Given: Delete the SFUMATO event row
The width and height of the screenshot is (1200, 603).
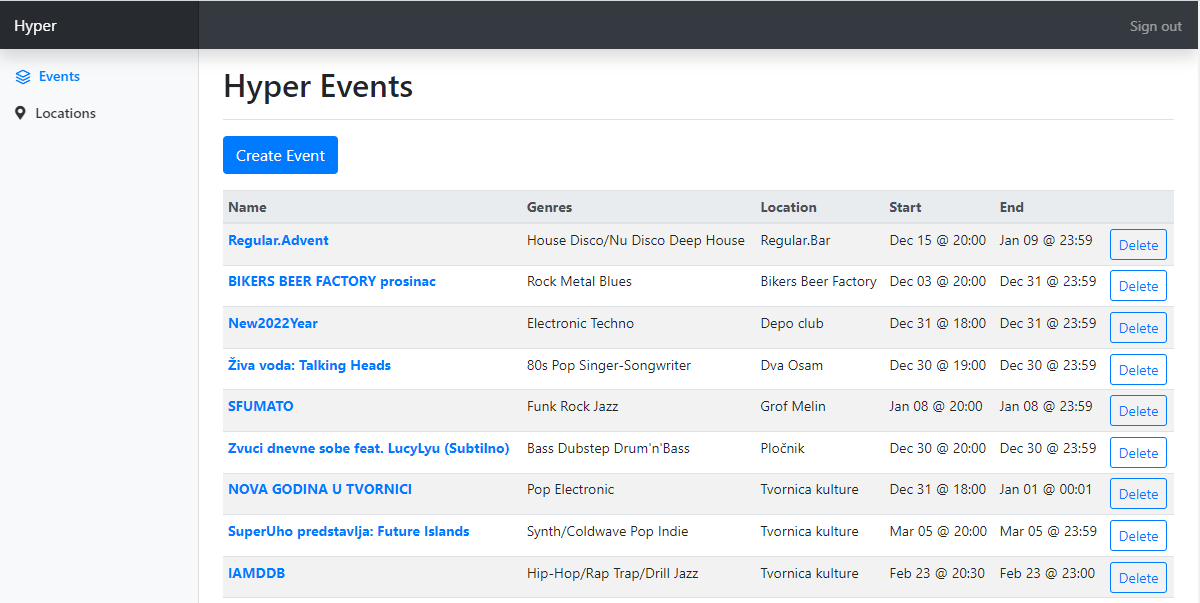Looking at the screenshot, I should pos(1138,411).
